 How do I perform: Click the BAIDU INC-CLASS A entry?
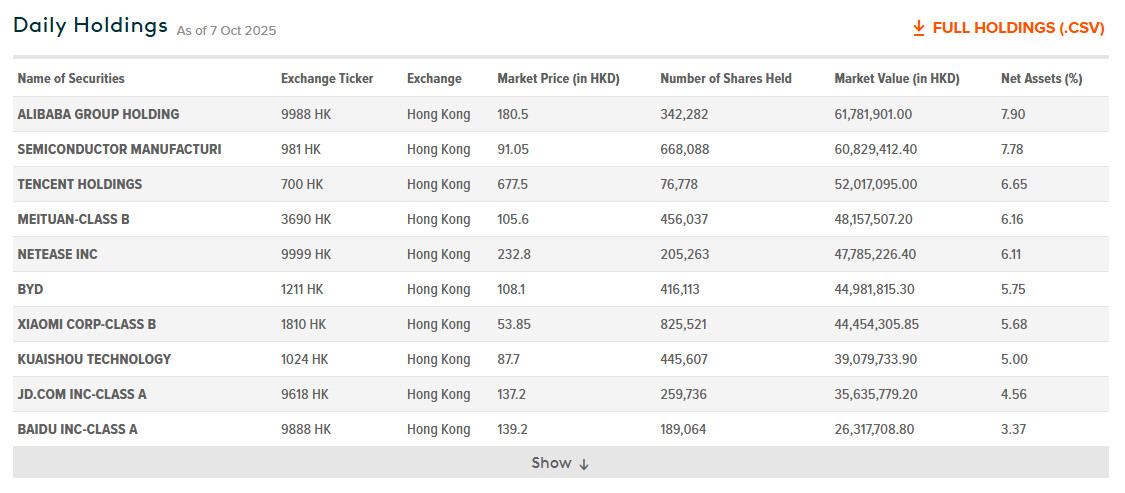[77, 429]
